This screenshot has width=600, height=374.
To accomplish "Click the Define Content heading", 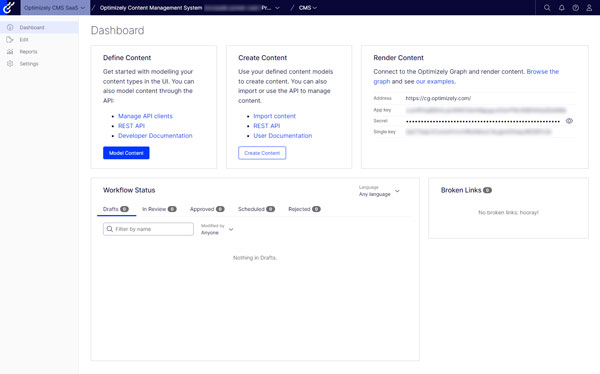I will [x=127, y=58].
